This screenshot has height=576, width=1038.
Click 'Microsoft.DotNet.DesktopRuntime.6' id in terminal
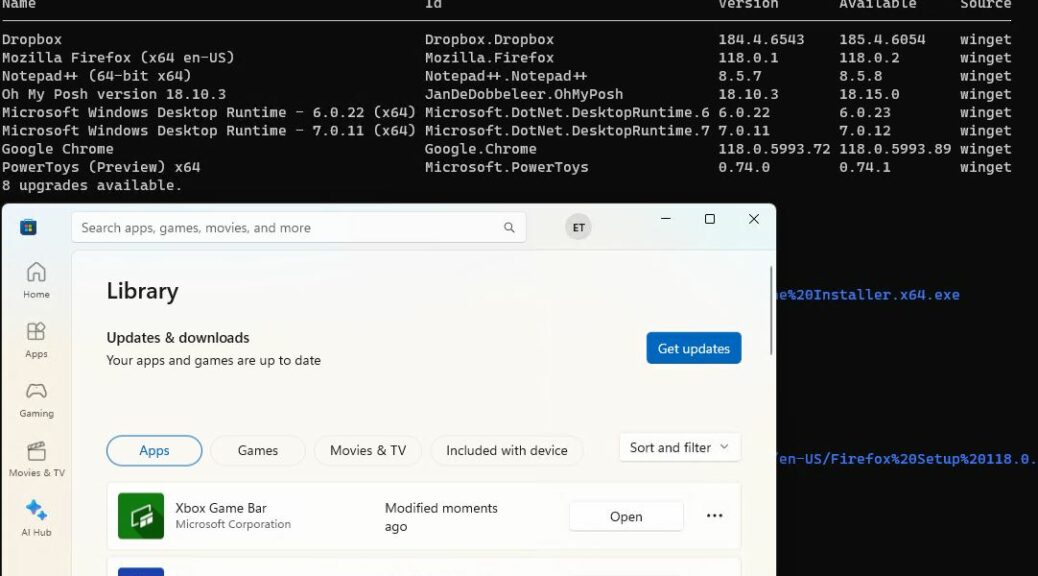tap(567, 113)
